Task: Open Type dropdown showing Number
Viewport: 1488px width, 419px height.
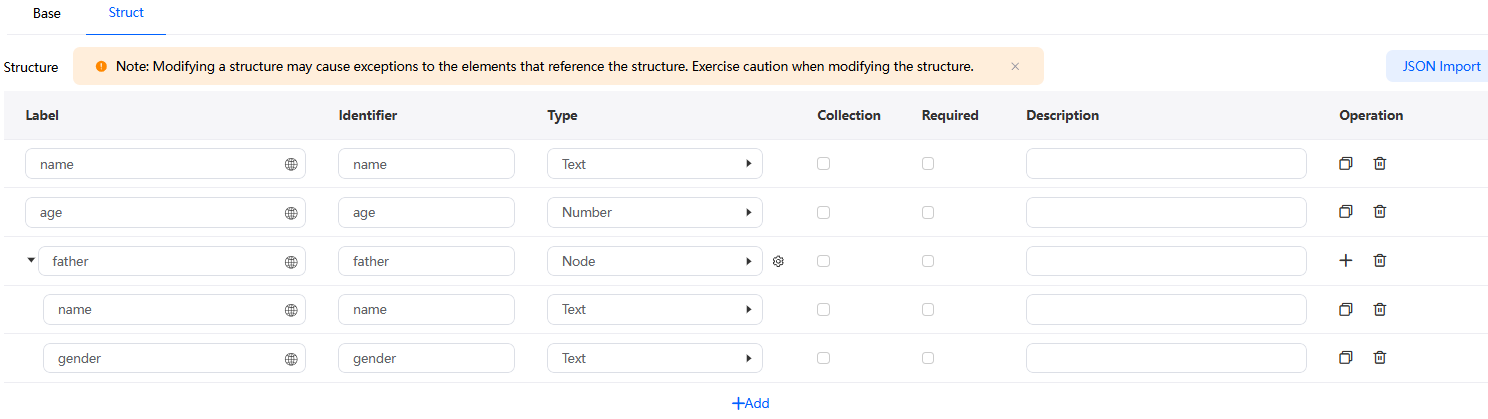Action: pos(655,212)
